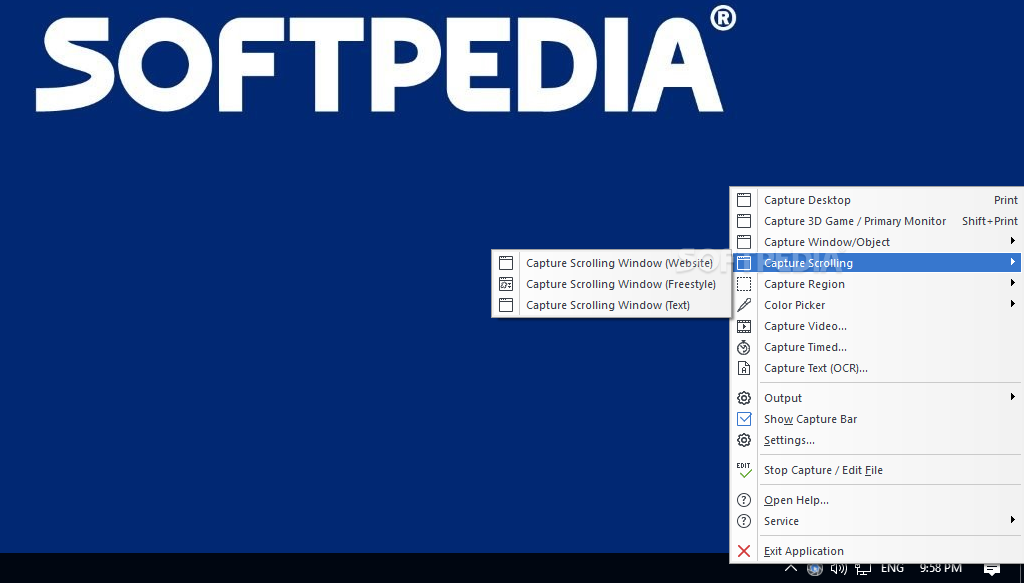Choose Capture Text (OCR)... entry
This screenshot has height=583, width=1024.
(876, 368)
